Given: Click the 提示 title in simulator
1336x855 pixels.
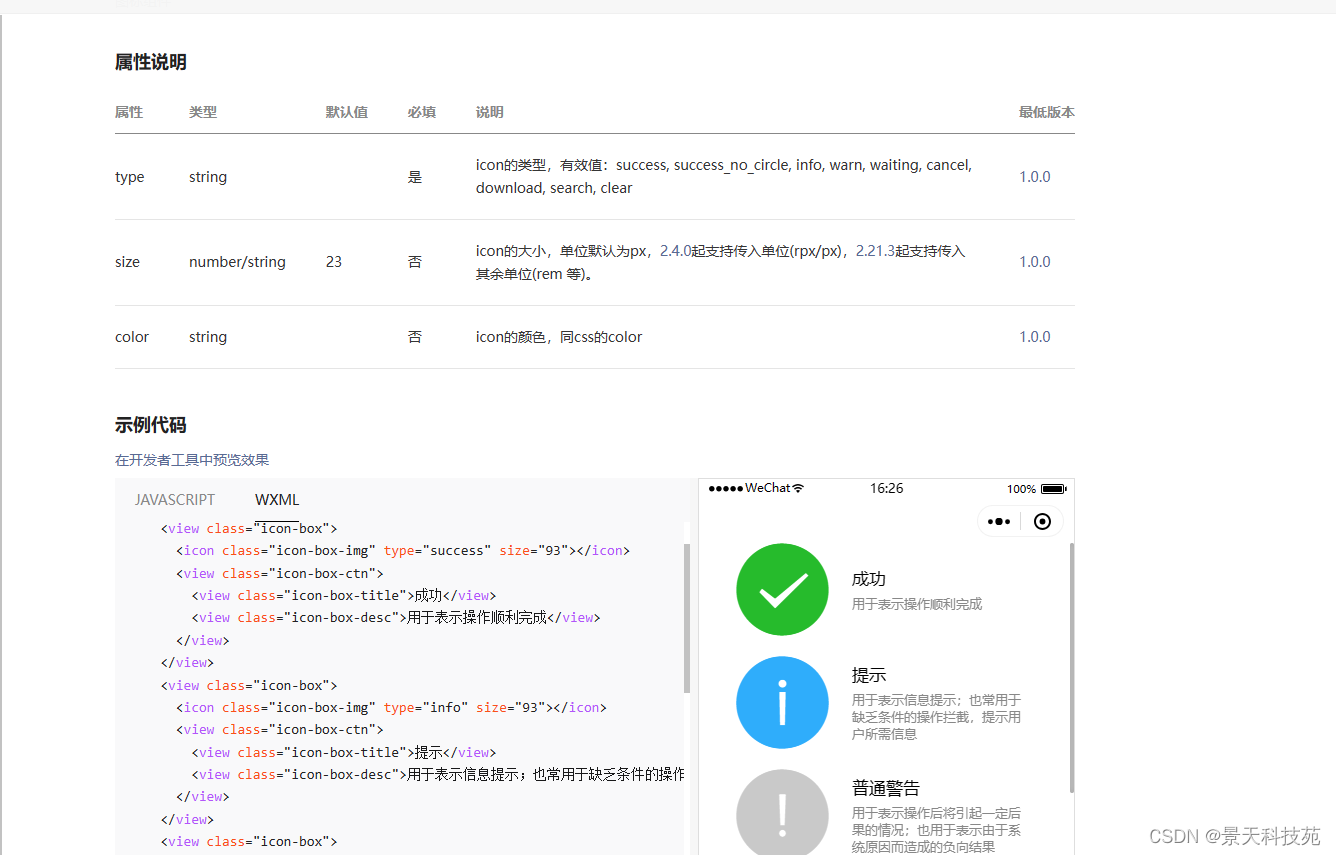Looking at the screenshot, I should point(869,675).
